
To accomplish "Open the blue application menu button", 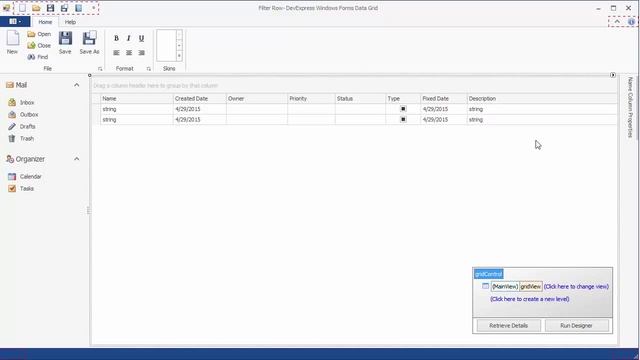I will (15, 21).
